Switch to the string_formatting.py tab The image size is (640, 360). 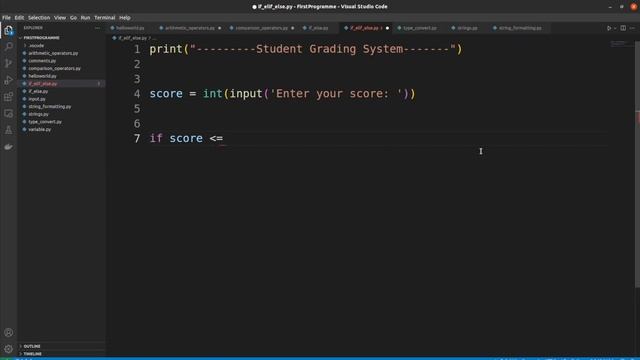tap(520, 28)
